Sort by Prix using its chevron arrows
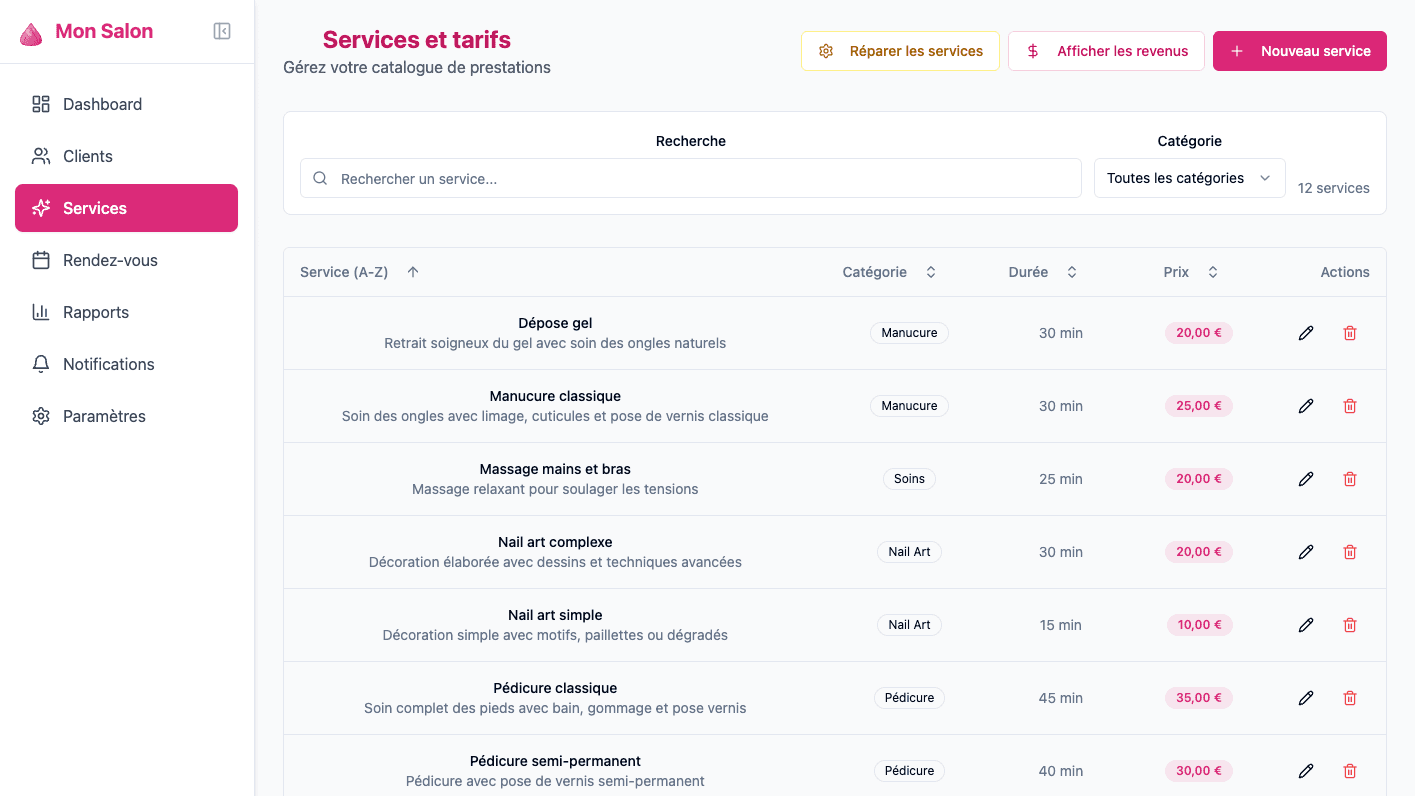 point(1212,271)
